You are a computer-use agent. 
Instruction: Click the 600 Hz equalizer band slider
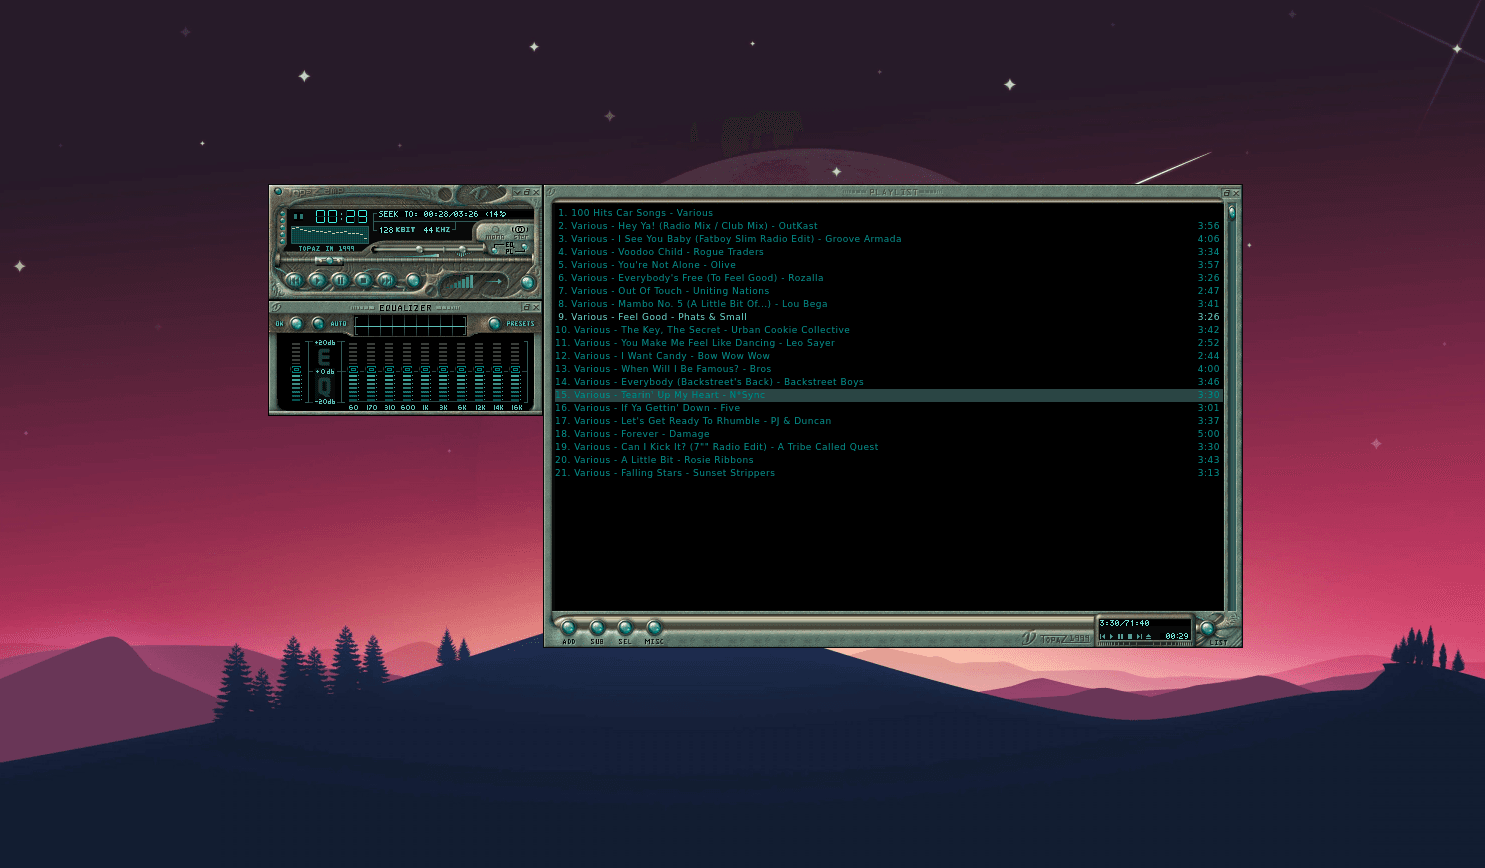(407, 371)
